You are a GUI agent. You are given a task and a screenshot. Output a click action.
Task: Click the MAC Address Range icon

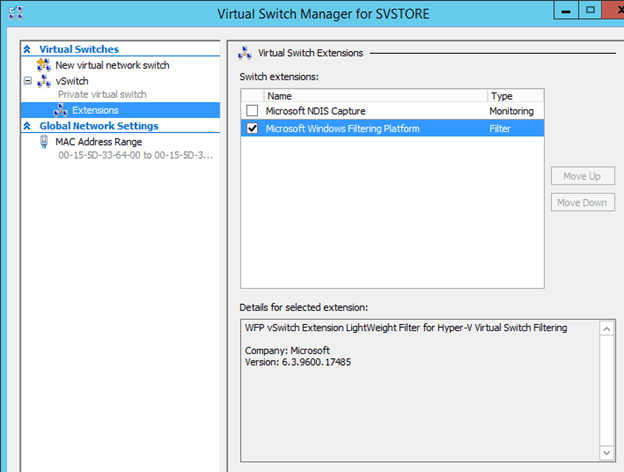coord(44,142)
